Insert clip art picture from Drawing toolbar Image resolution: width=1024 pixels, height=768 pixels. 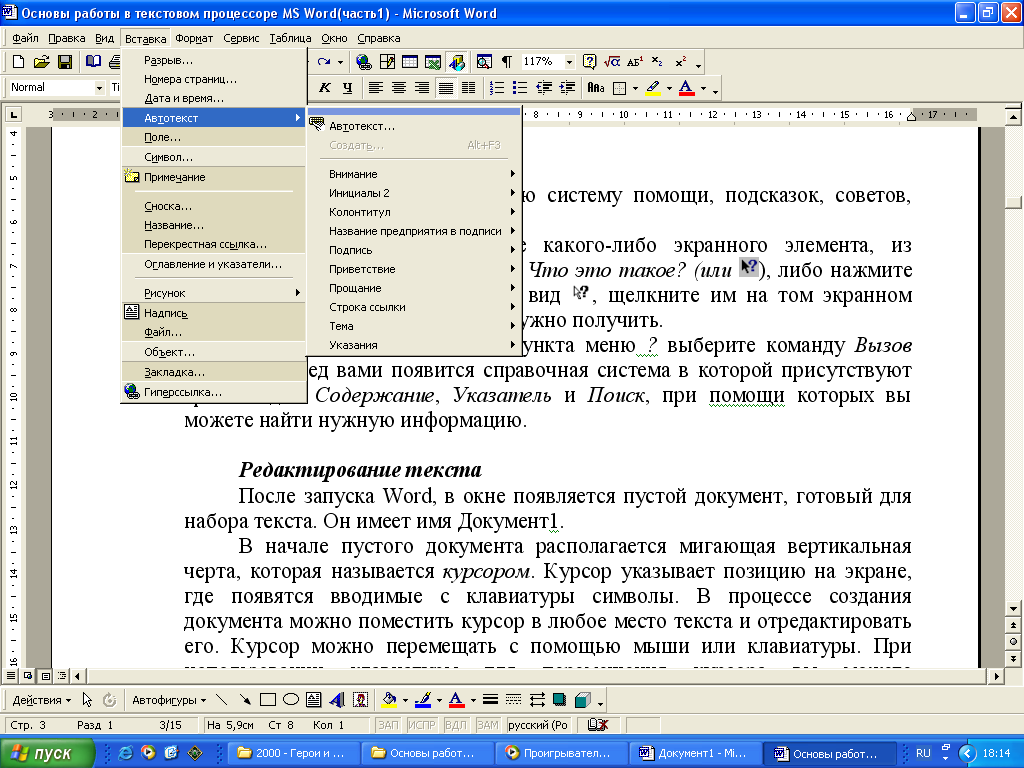(x=360, y=700)
